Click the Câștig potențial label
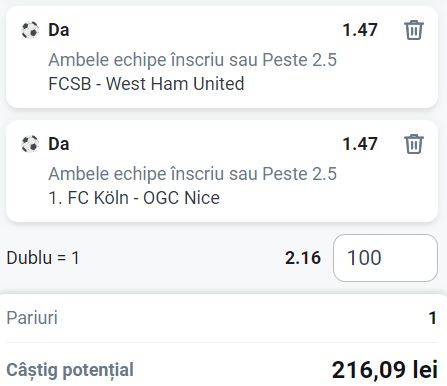This screenshot has width=447, height=386. pyautogui.click(x=70, y=370)
